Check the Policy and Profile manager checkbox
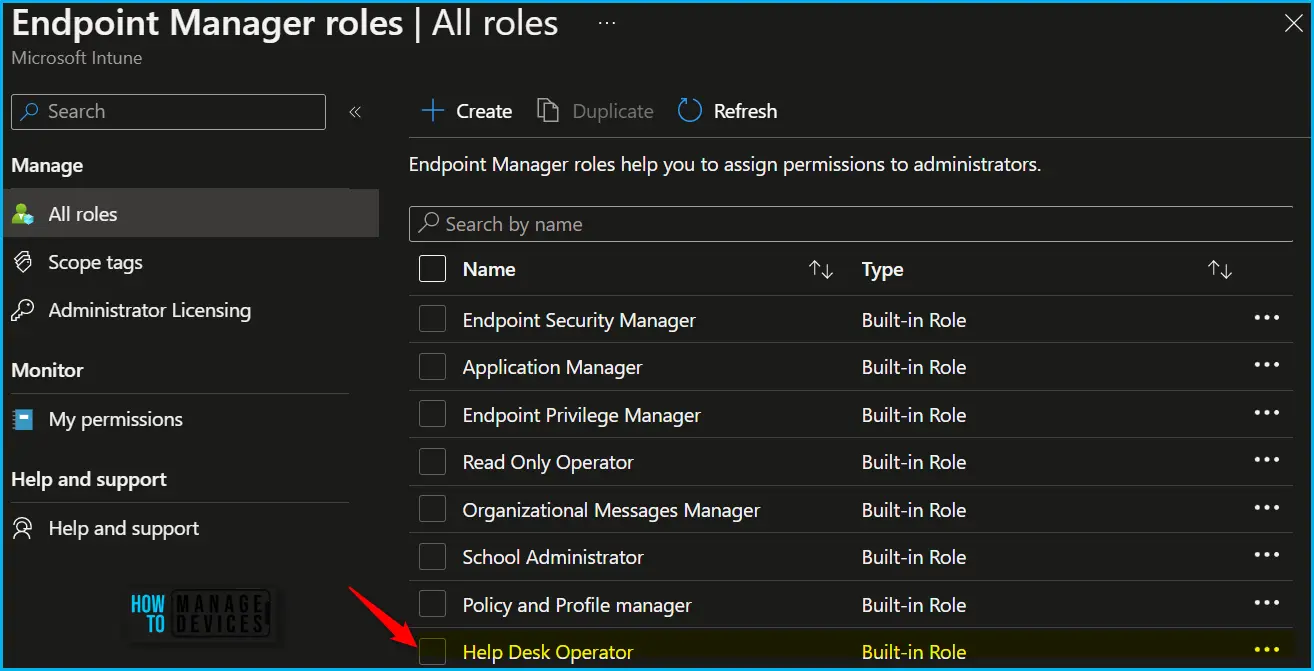The height and width of the screenshot is (671, 1314). (432, 604)
